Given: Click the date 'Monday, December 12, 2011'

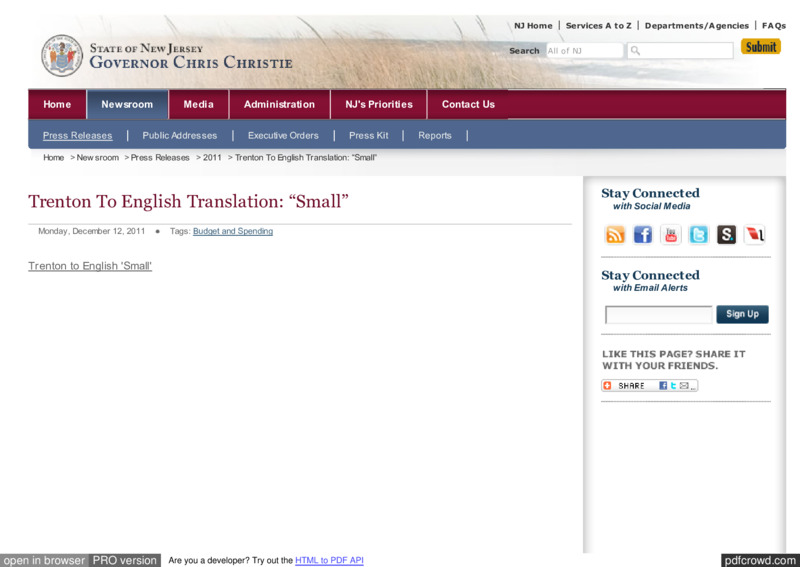Looking at the screenshot, I should coord(91,231).
